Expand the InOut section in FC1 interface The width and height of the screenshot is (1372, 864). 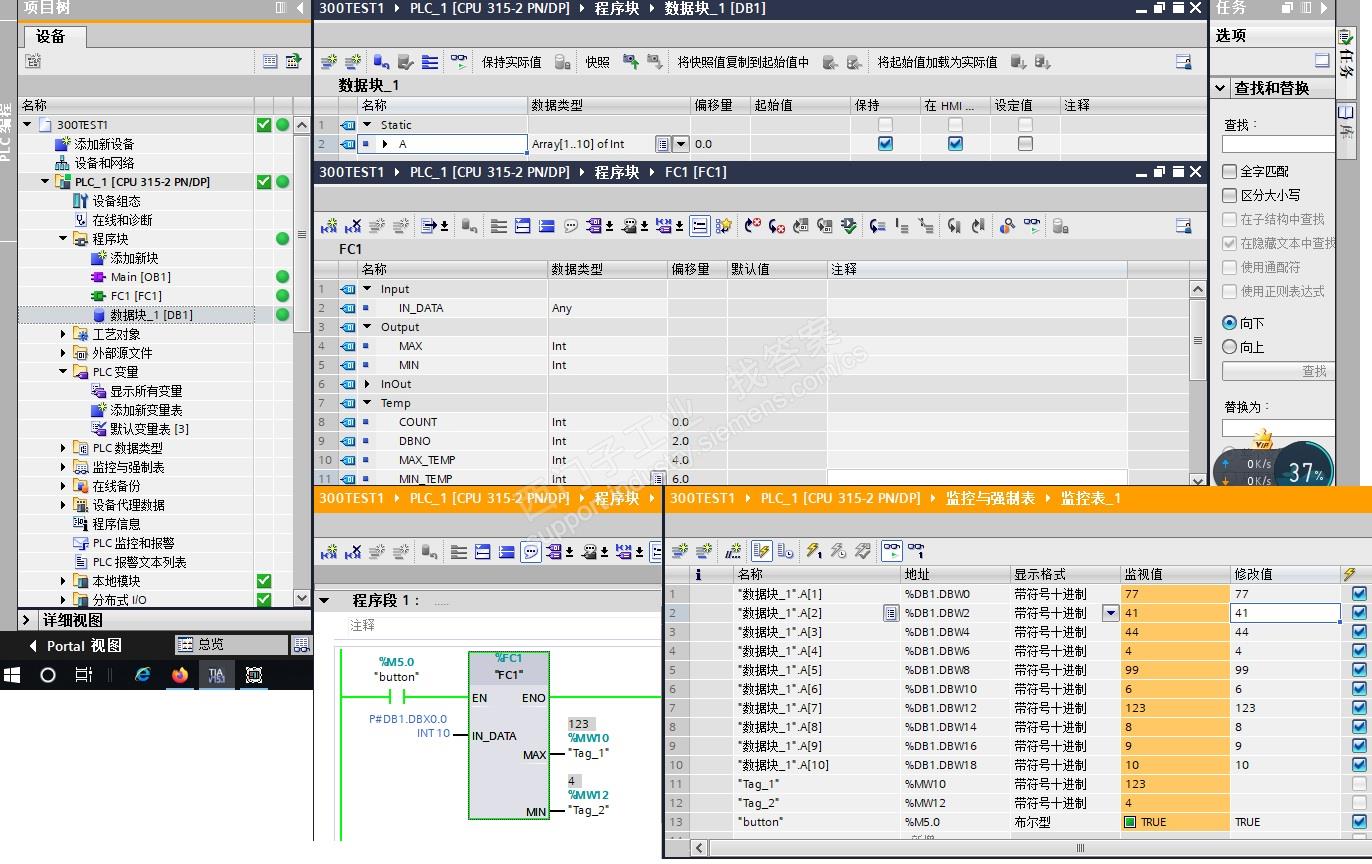pos(367,384)
